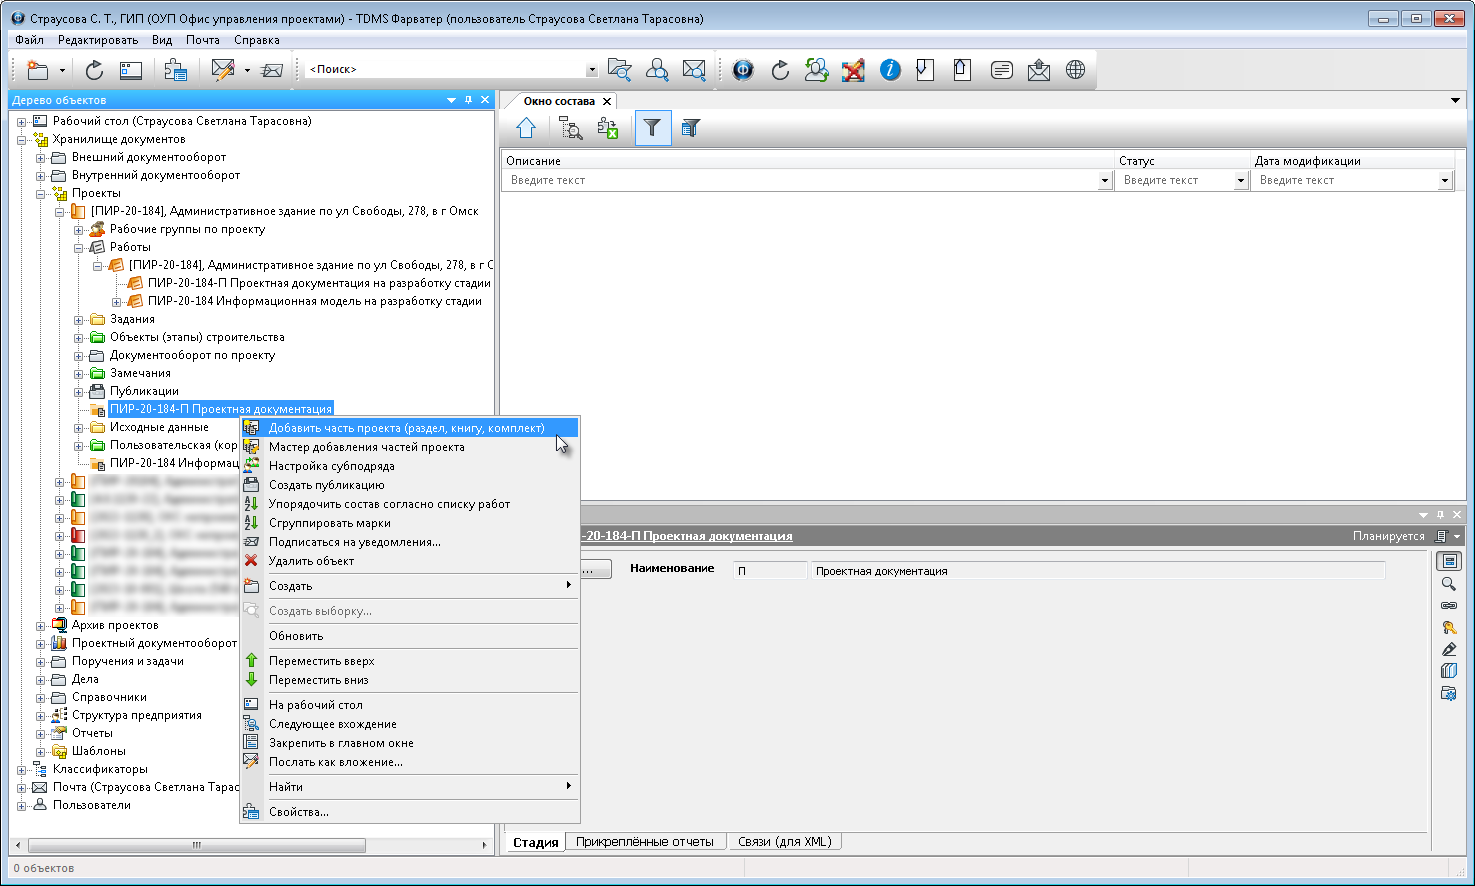
Task: Click the clear filter funnel icon
Action: pos(690,128)
